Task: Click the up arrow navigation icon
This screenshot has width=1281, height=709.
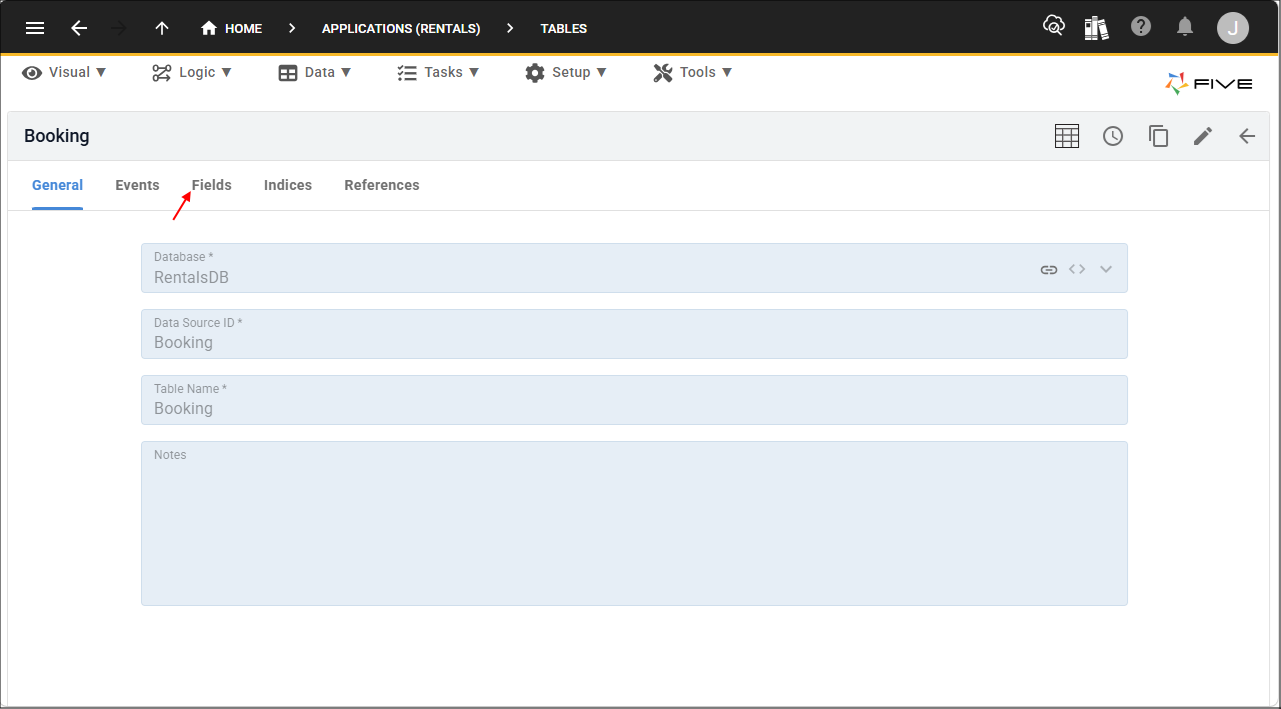Action: click(x=162, y=28)
